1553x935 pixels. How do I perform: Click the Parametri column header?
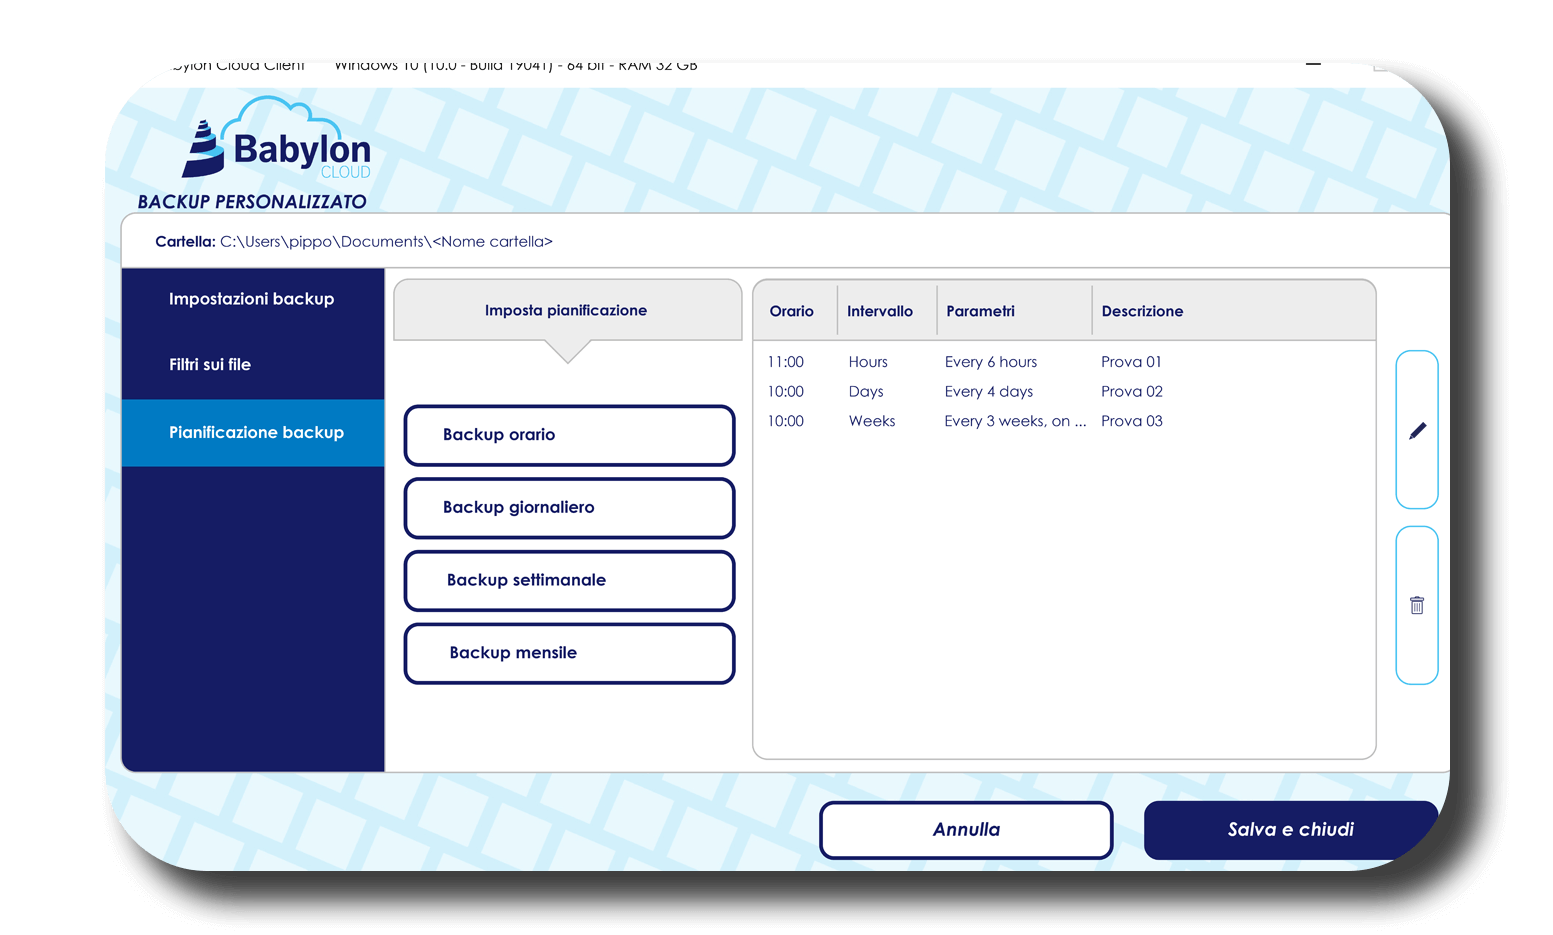[980, 311]
